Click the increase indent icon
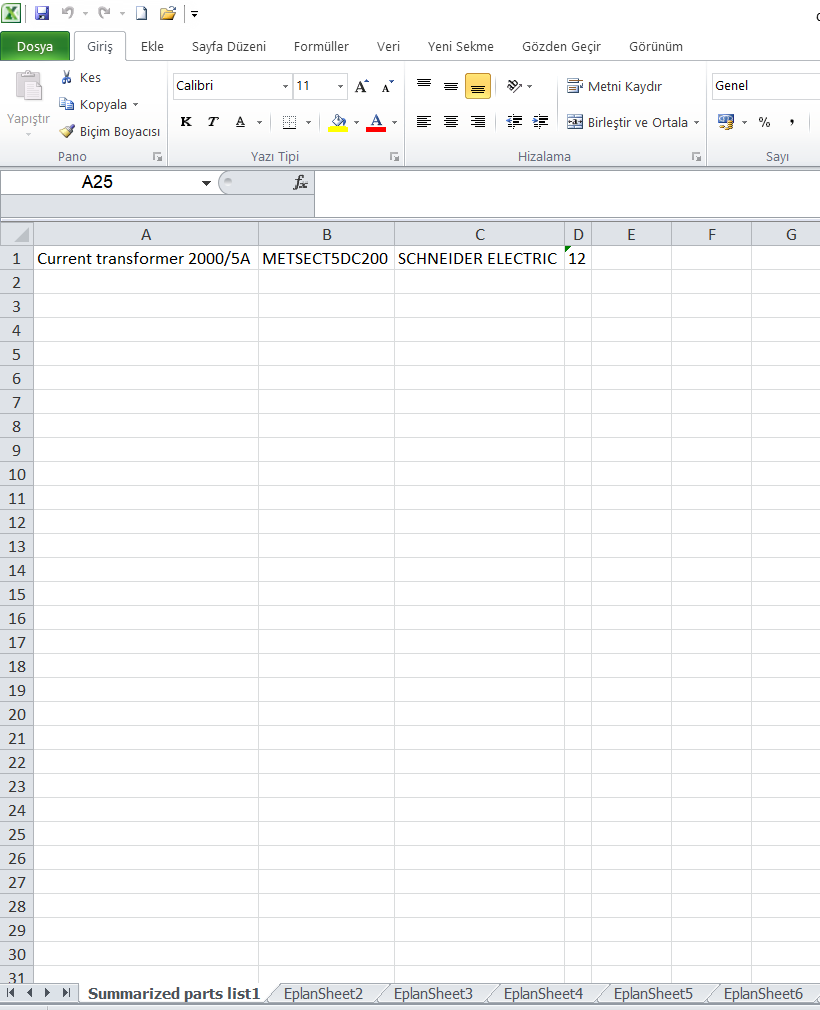 [540, 122]
